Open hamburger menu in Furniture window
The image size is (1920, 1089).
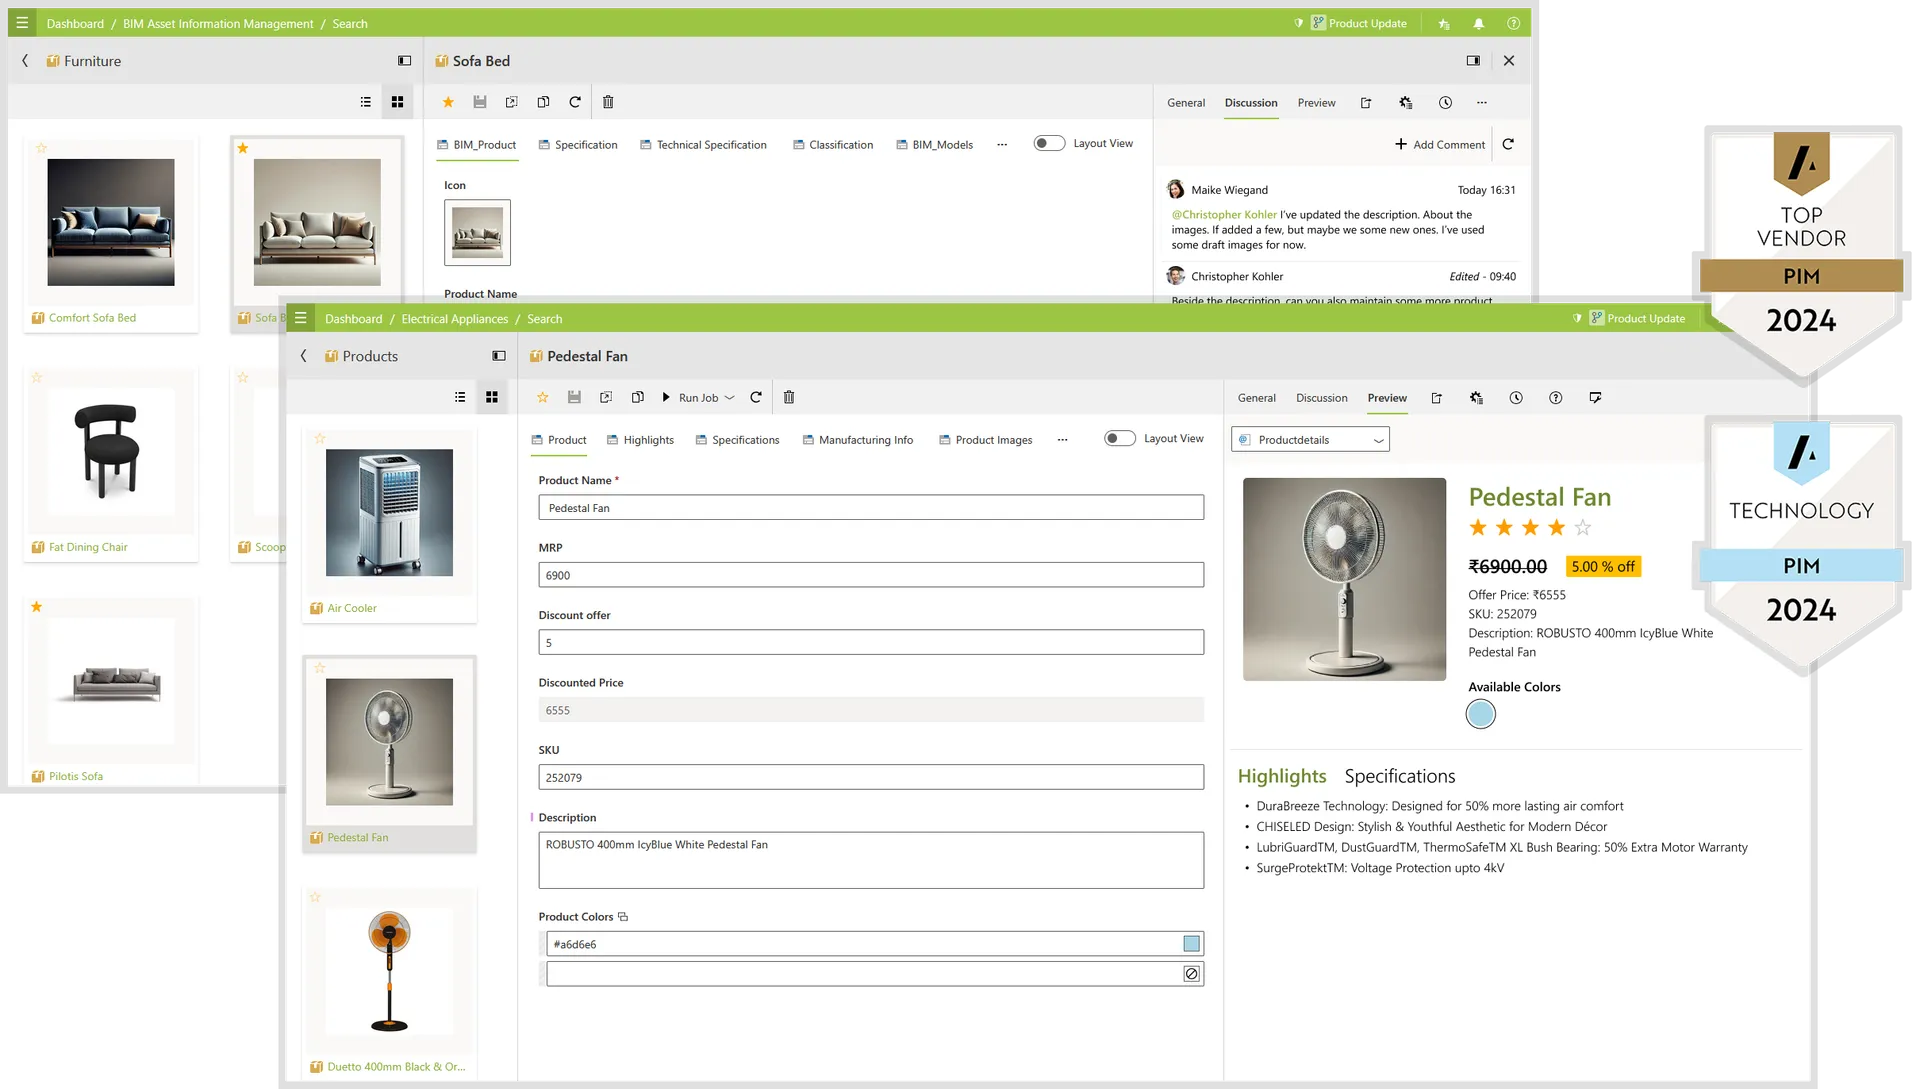[22, 23]
